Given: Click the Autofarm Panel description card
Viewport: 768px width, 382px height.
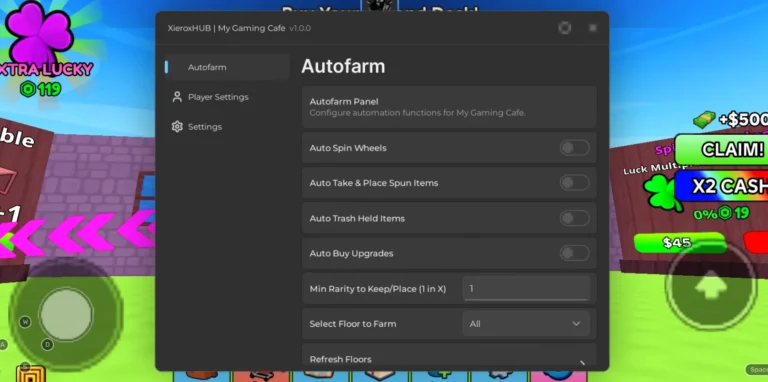Looking at the screenshot, I should (x=449, y=107).
